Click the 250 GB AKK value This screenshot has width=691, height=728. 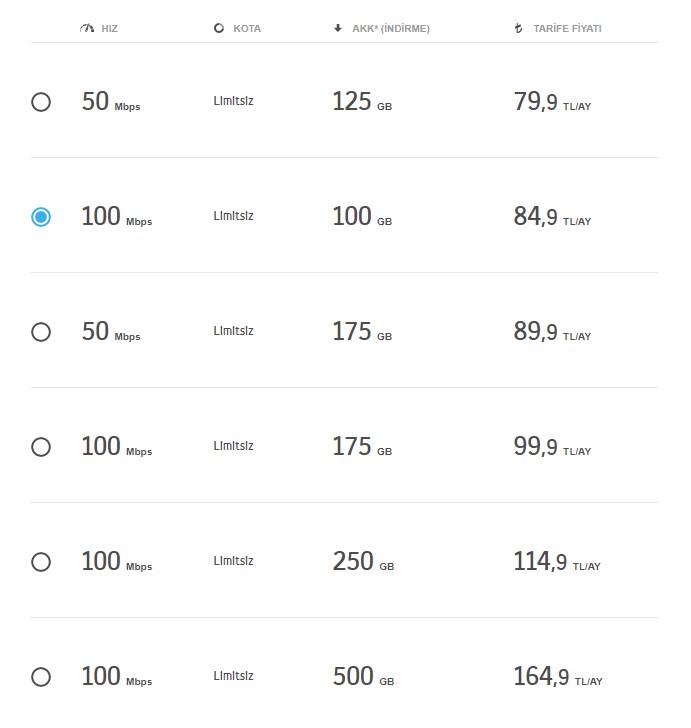[362, 562]
